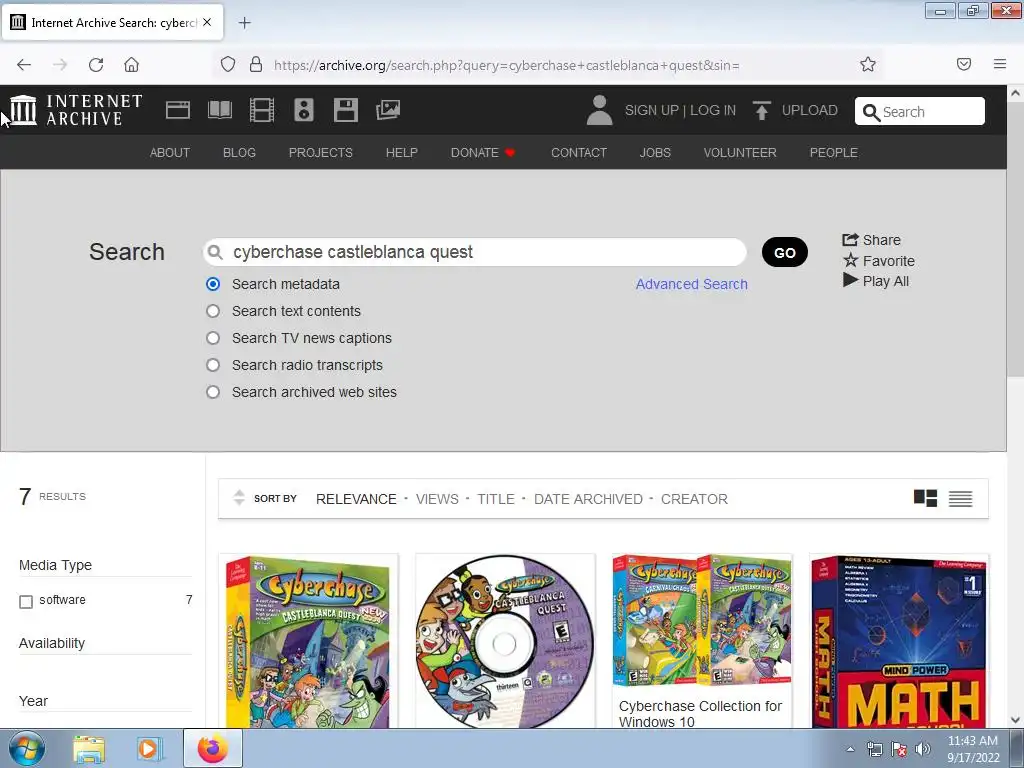Image resolution: width=1024 pixels, height=768 pixels.
Task: Switch to tile view layout
Action: pyautogui.click(x=925, y=498)
